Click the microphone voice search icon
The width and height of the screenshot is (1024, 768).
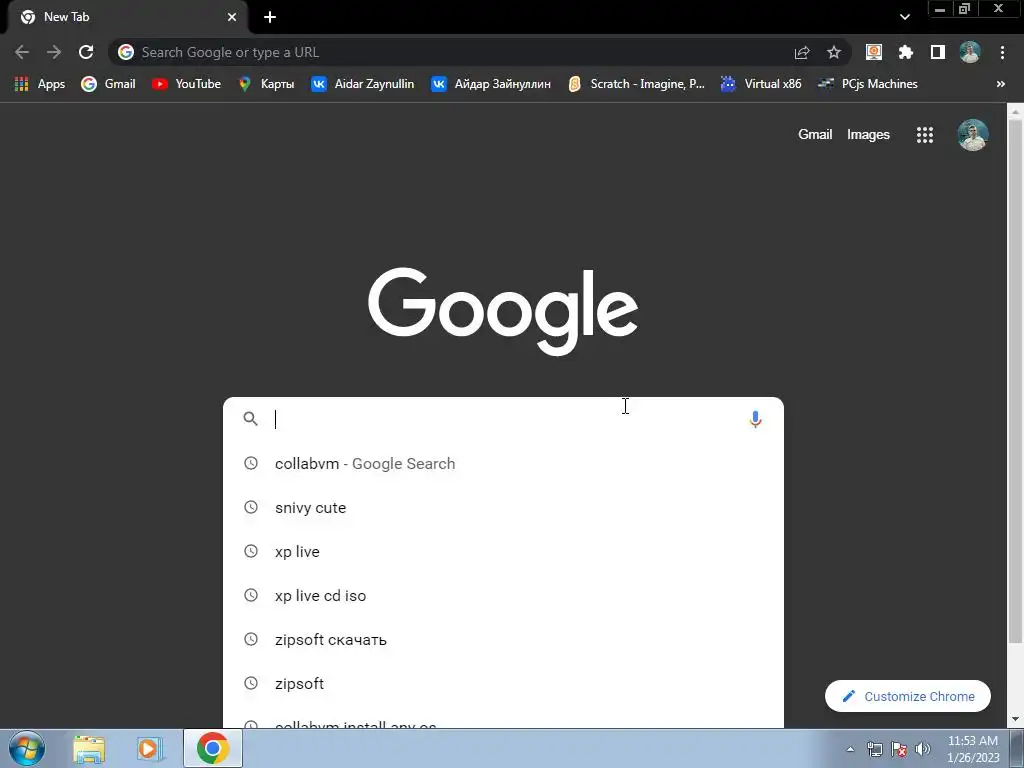click(755, 419)
